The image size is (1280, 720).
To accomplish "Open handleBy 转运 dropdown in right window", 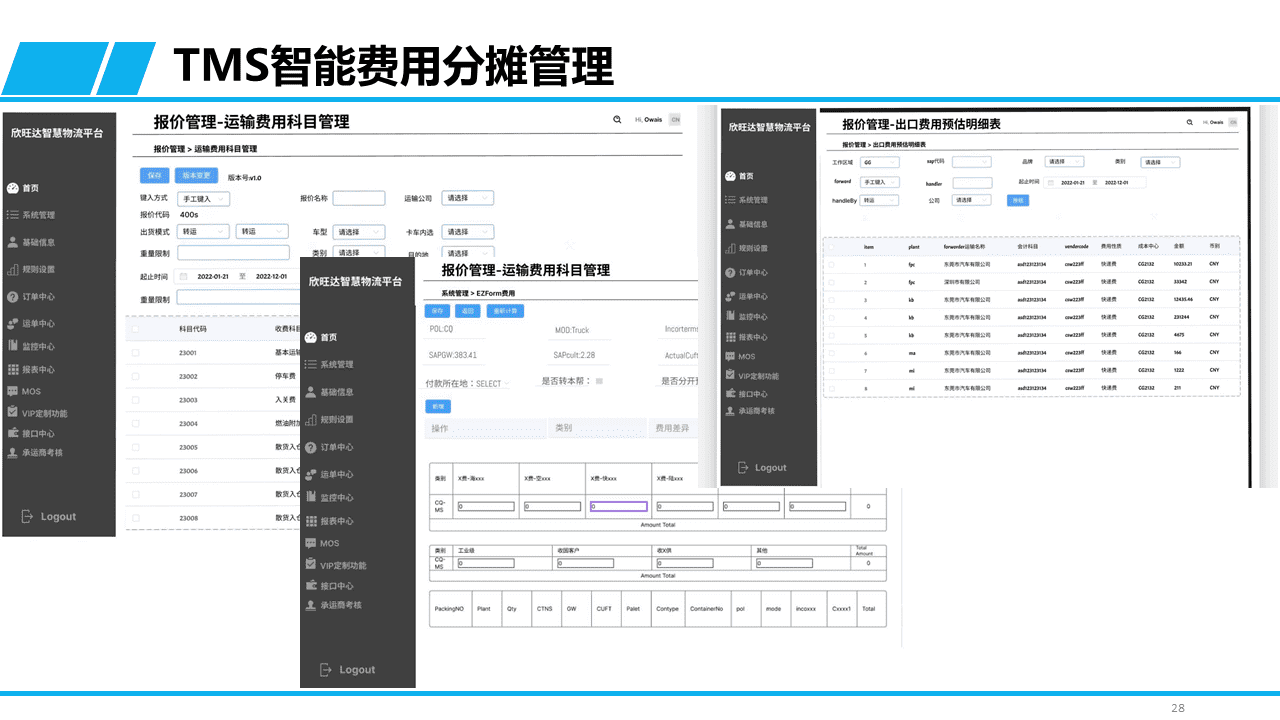I will click(880, 200).
